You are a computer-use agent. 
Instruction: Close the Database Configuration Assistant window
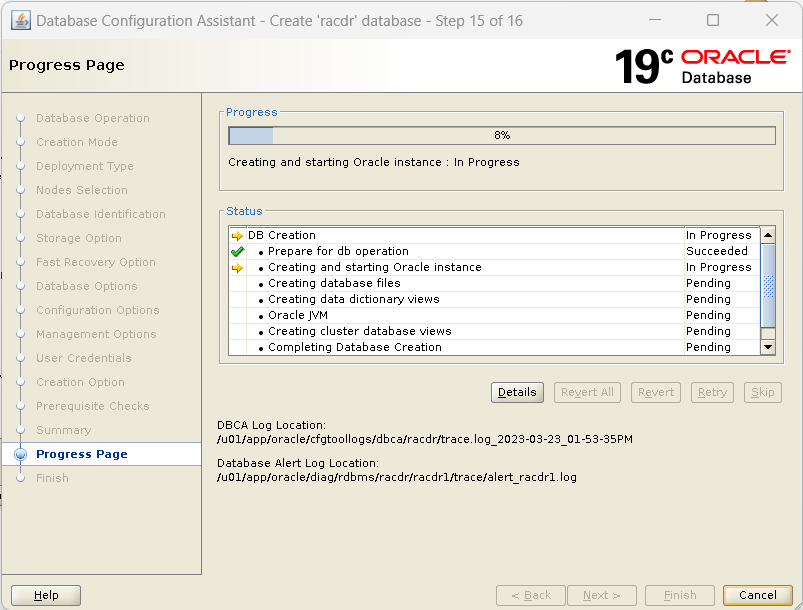point(772,20)
